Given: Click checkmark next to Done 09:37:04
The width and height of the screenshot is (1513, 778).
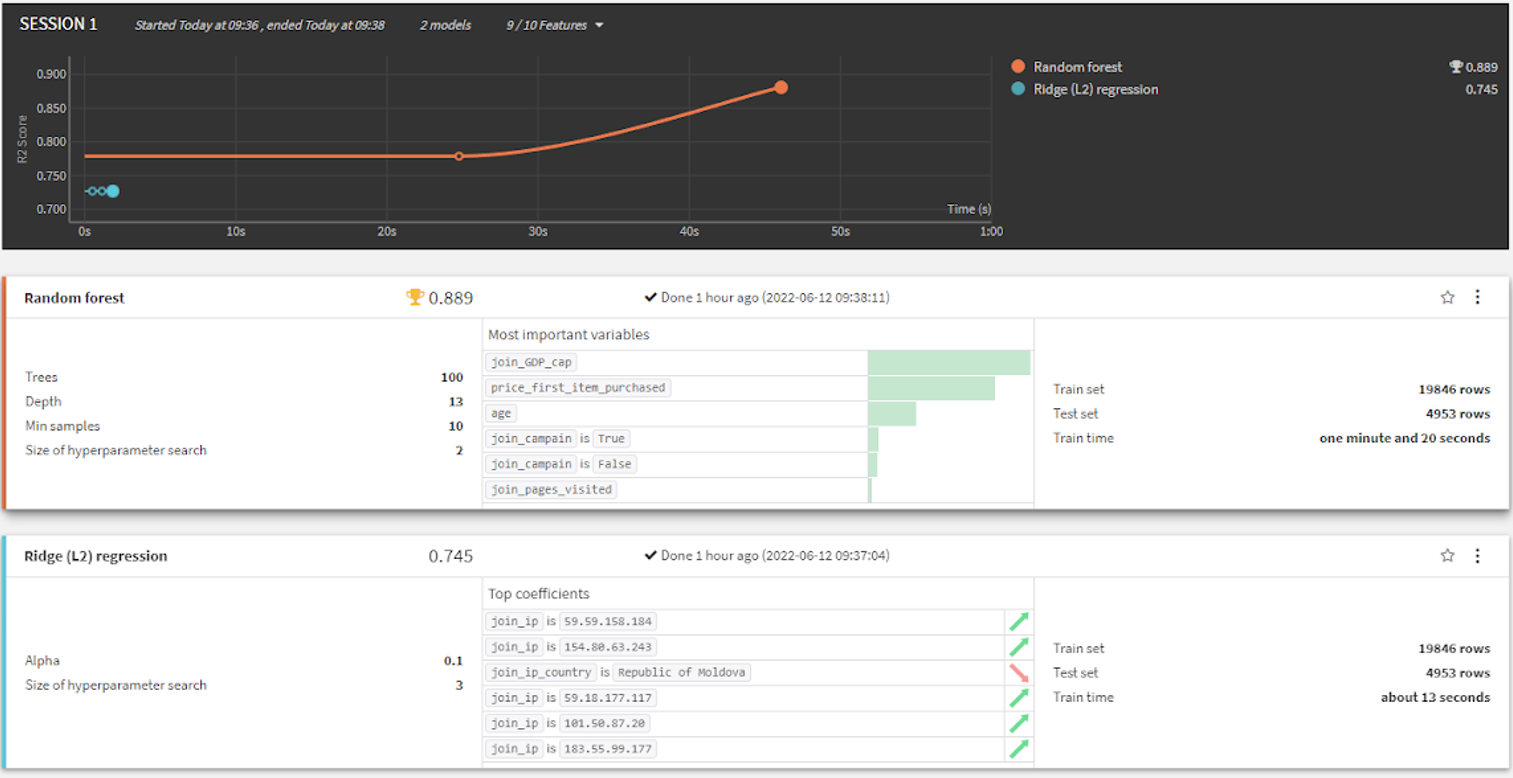Looking at the screenshot, I should coord(651,556).
